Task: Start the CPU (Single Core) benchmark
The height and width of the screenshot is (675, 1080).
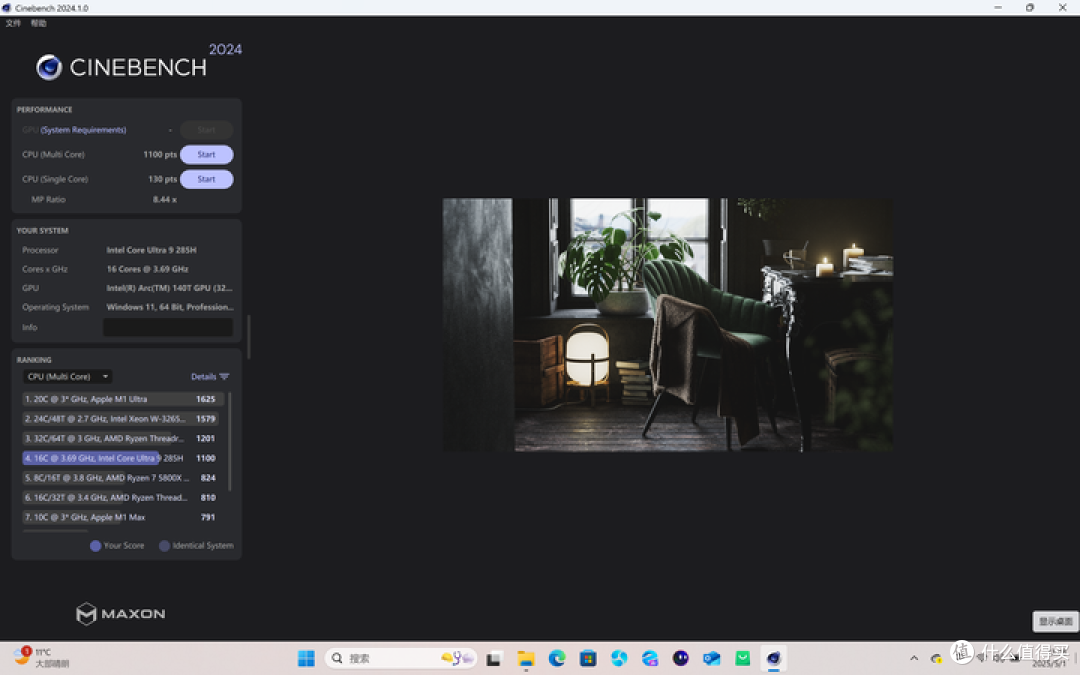Action: click(x=207, y=179)
